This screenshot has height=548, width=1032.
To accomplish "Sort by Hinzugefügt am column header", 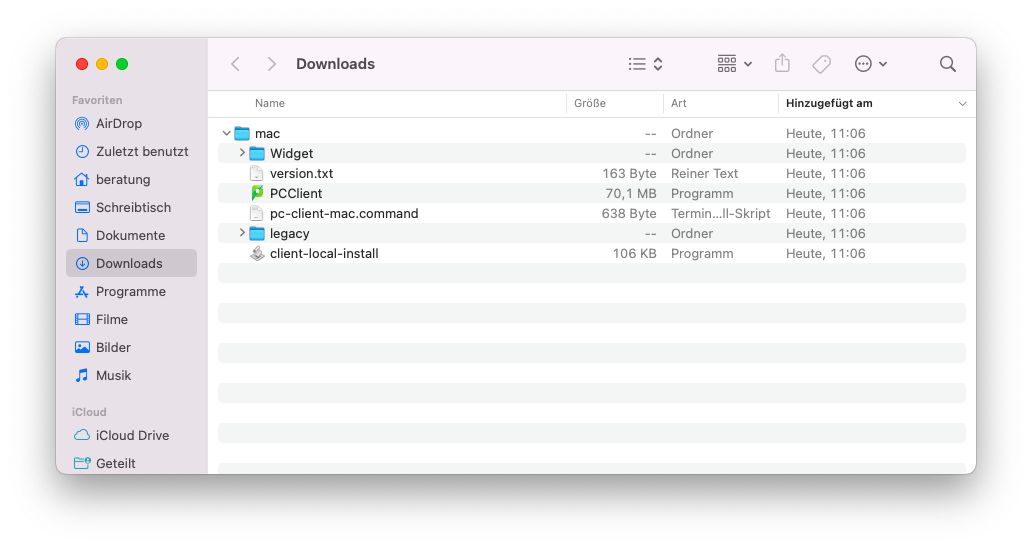I will pos(829,103).
